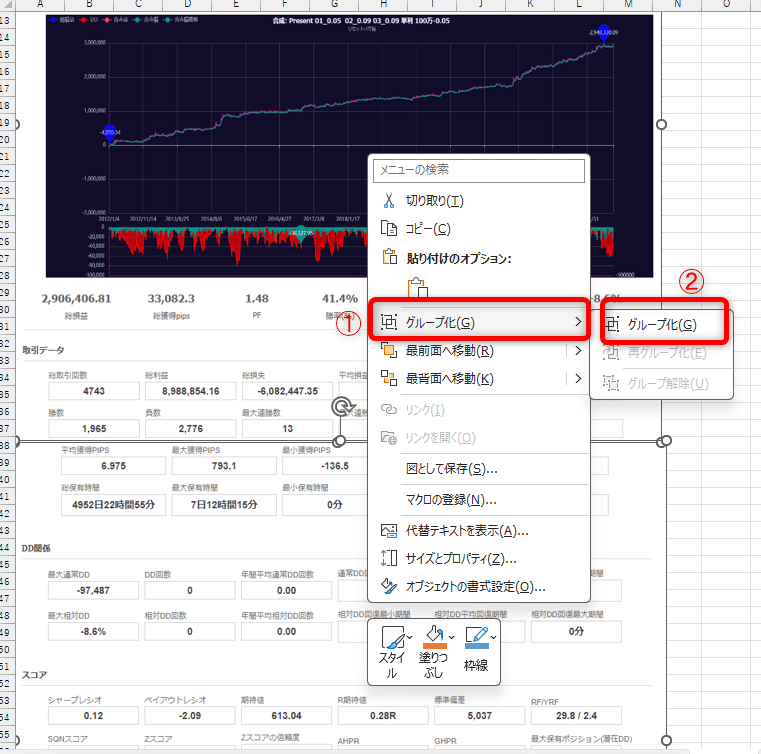Image resolution: width=761 pixels, height=754 pixels.
Task: Expand 最背面へ移動(K) submenu arrow
Action: pyautogui.click(x=578, y=378)
